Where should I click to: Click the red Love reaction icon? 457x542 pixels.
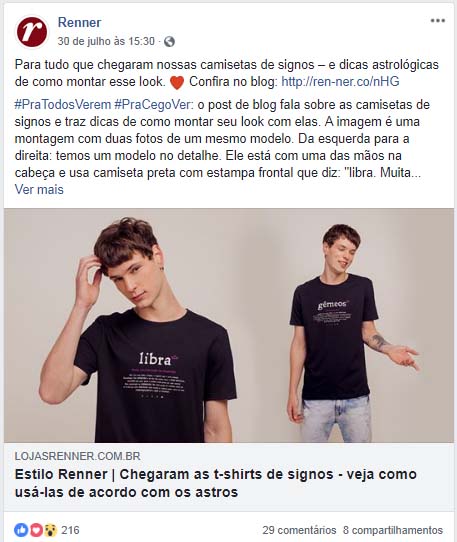[x=36, y=530]
